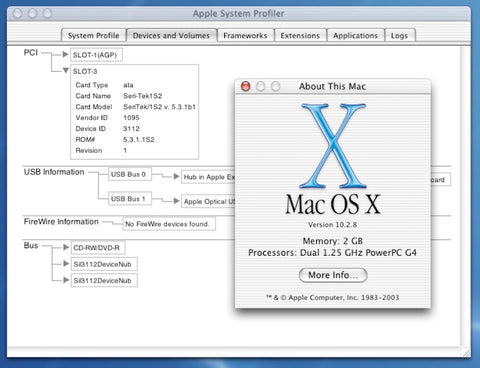Image resolution: width=480 pixels, height=368 pixels.
Task: Click the Revision value 1
Action: (125, 151)
